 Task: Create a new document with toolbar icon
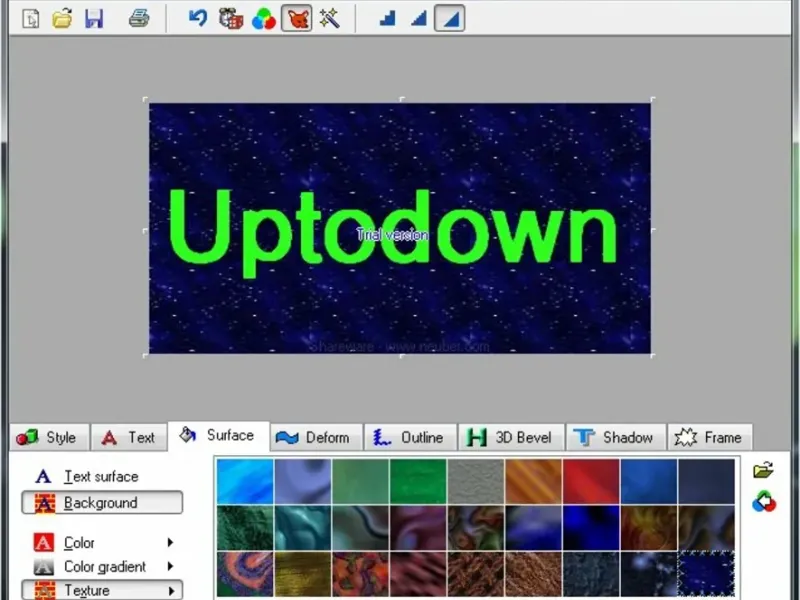tap(31, 19)
